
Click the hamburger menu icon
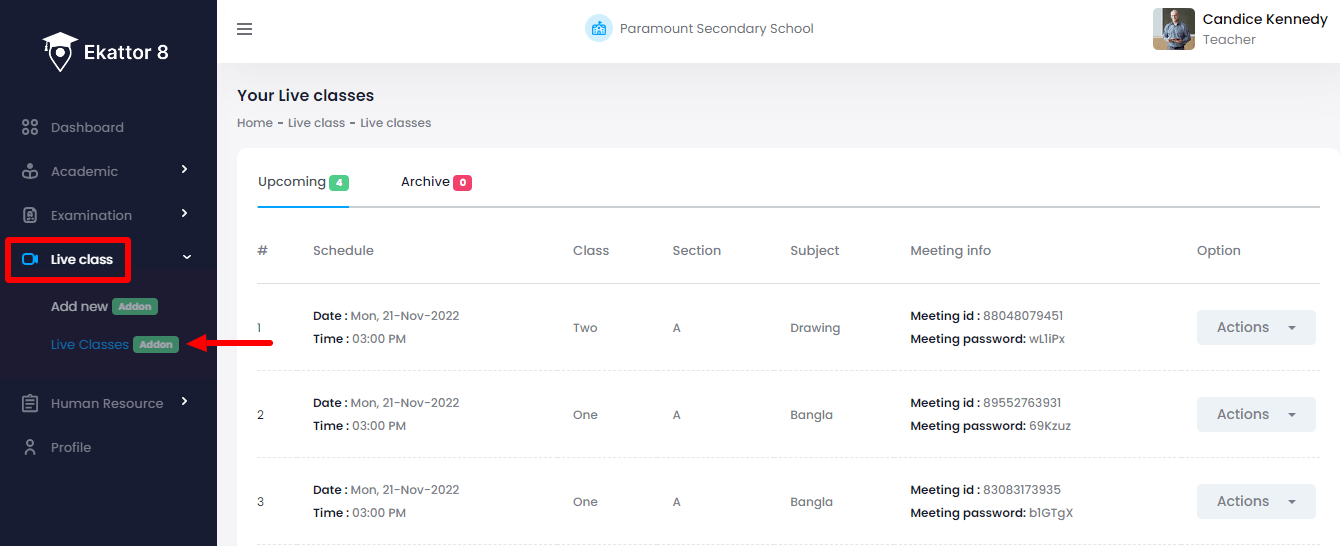coord(244,29)
